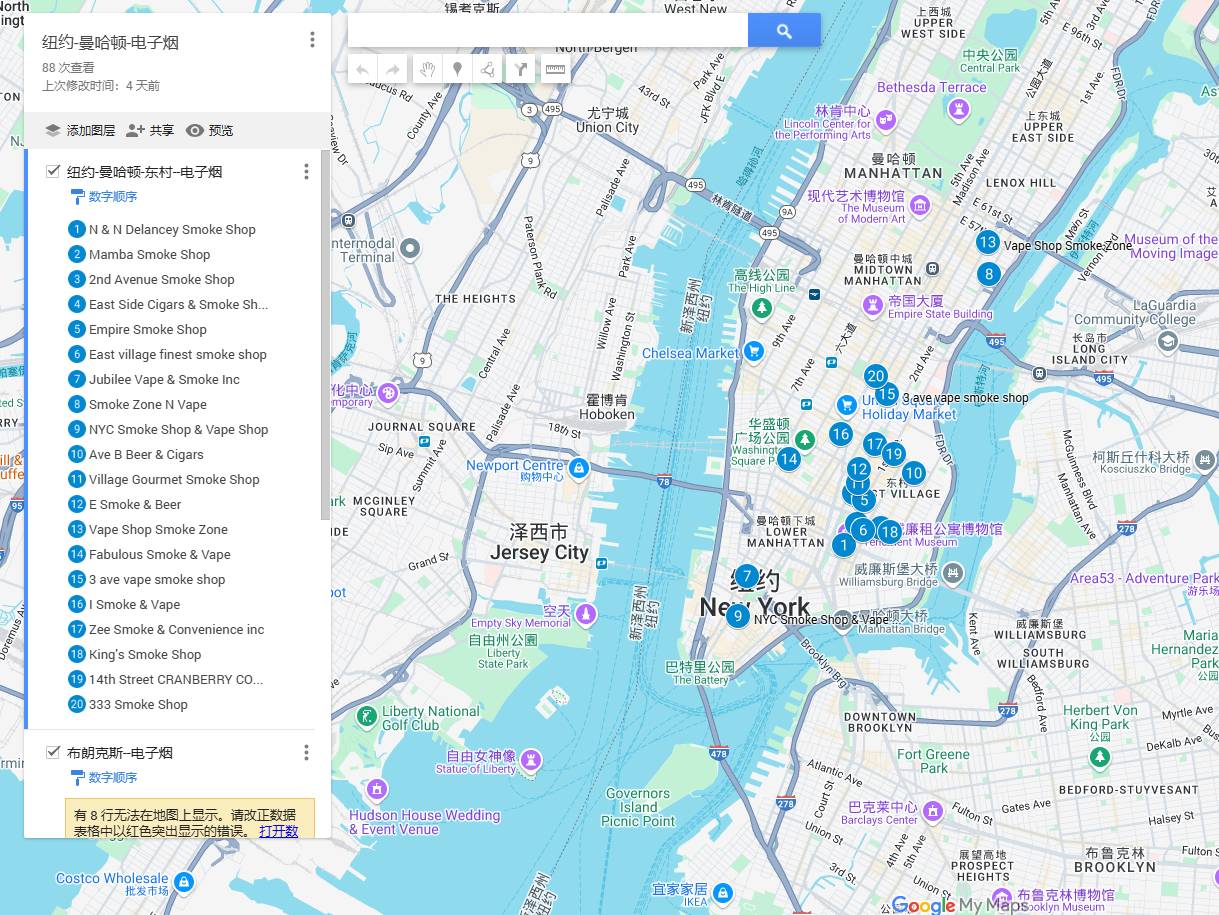Activate the measure distance ruler tool

[555, 70]
